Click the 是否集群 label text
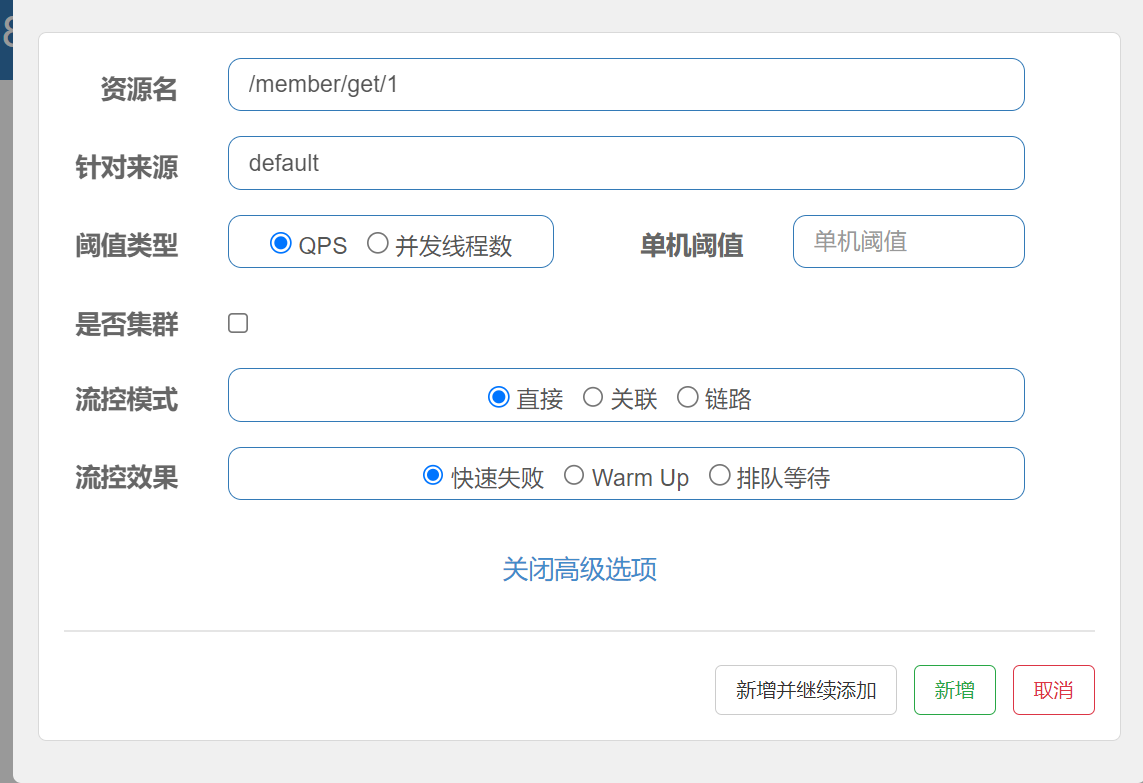This screenshot has width=1143, height=783. pyautogui.click(x=127, y=324)
